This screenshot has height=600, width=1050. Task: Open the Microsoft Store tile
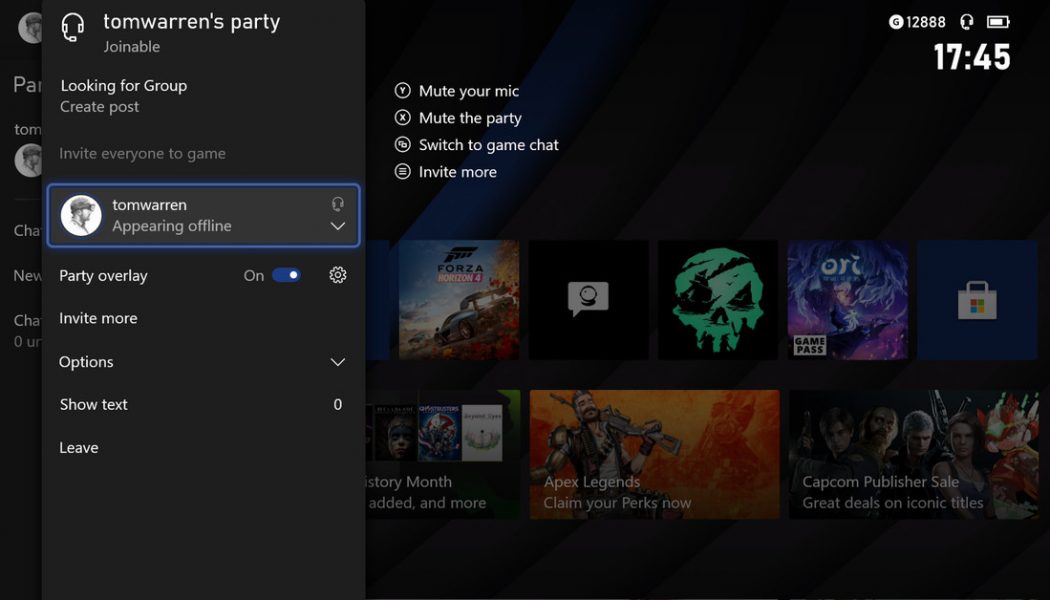click(x=977, y=298)
